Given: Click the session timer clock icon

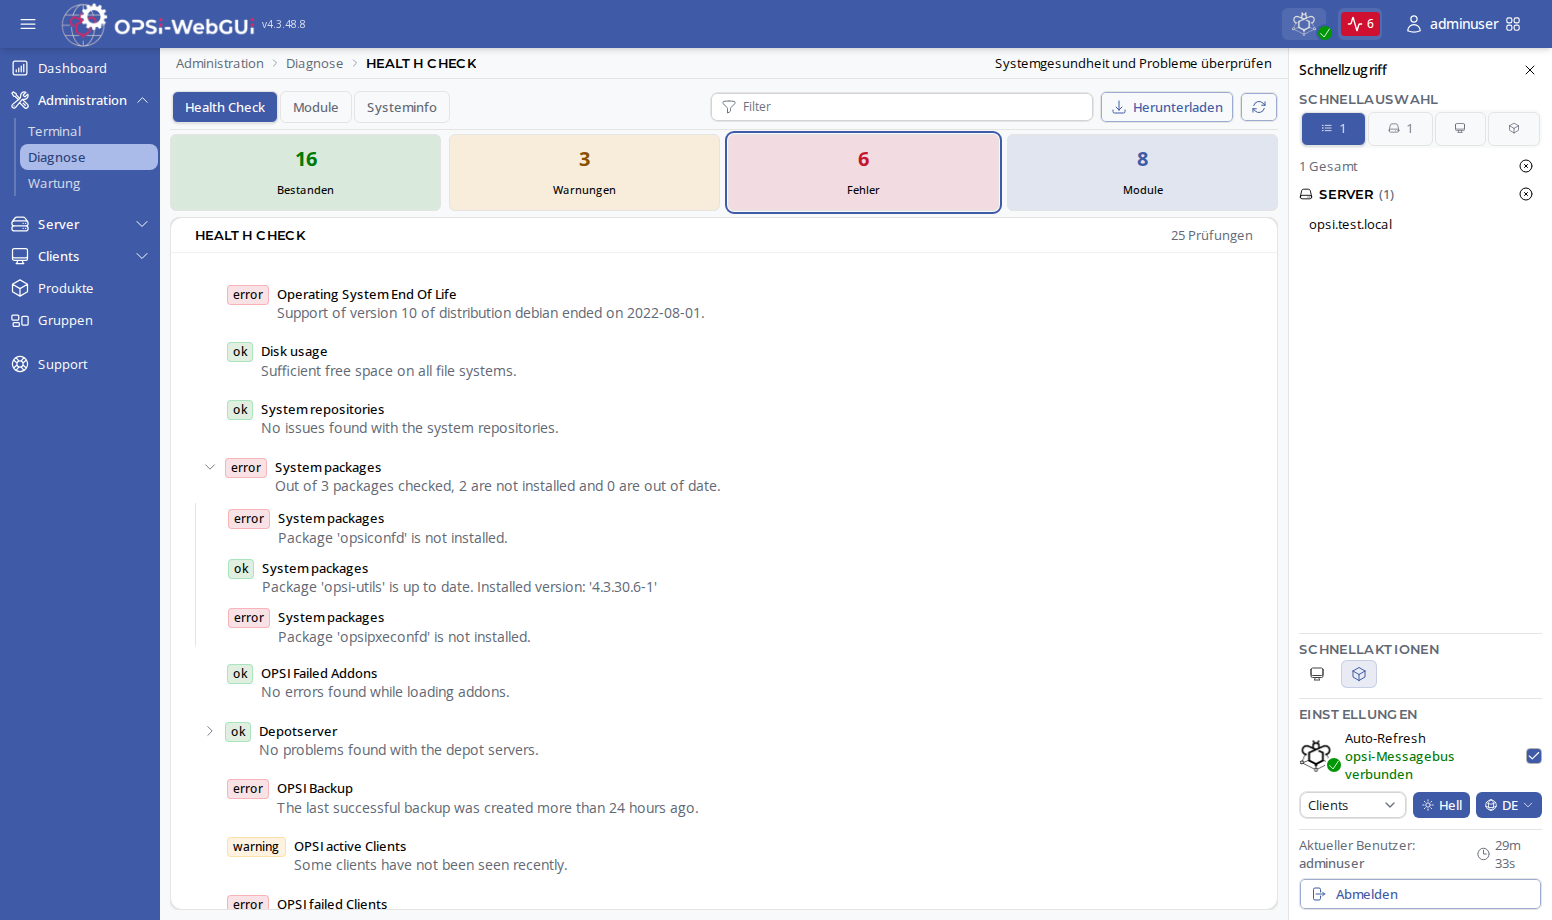Looking at the screenshot, I should (x=1483, y=854).
